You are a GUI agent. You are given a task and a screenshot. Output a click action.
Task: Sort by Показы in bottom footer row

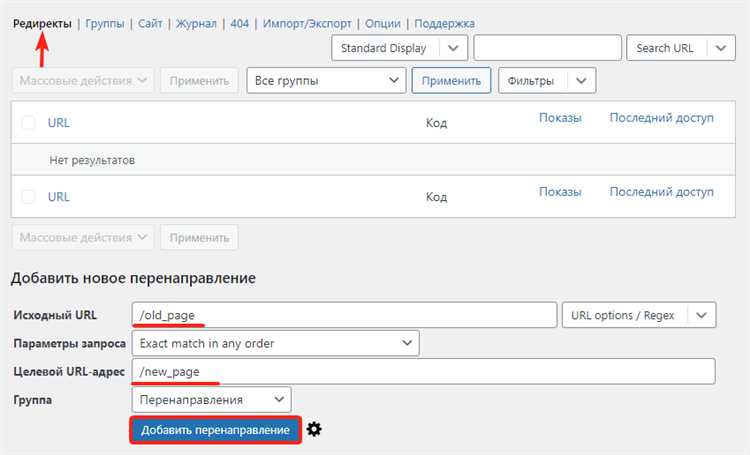coord(560,191)
